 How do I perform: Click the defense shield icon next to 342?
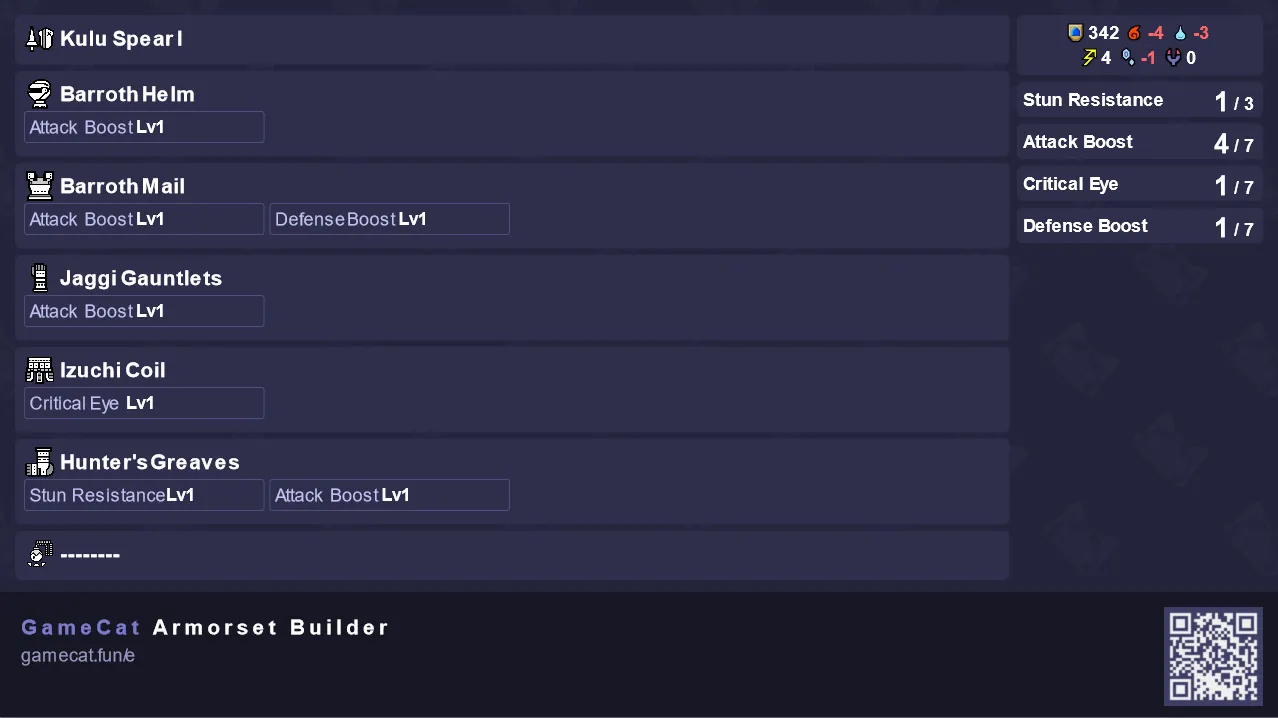1076,33
